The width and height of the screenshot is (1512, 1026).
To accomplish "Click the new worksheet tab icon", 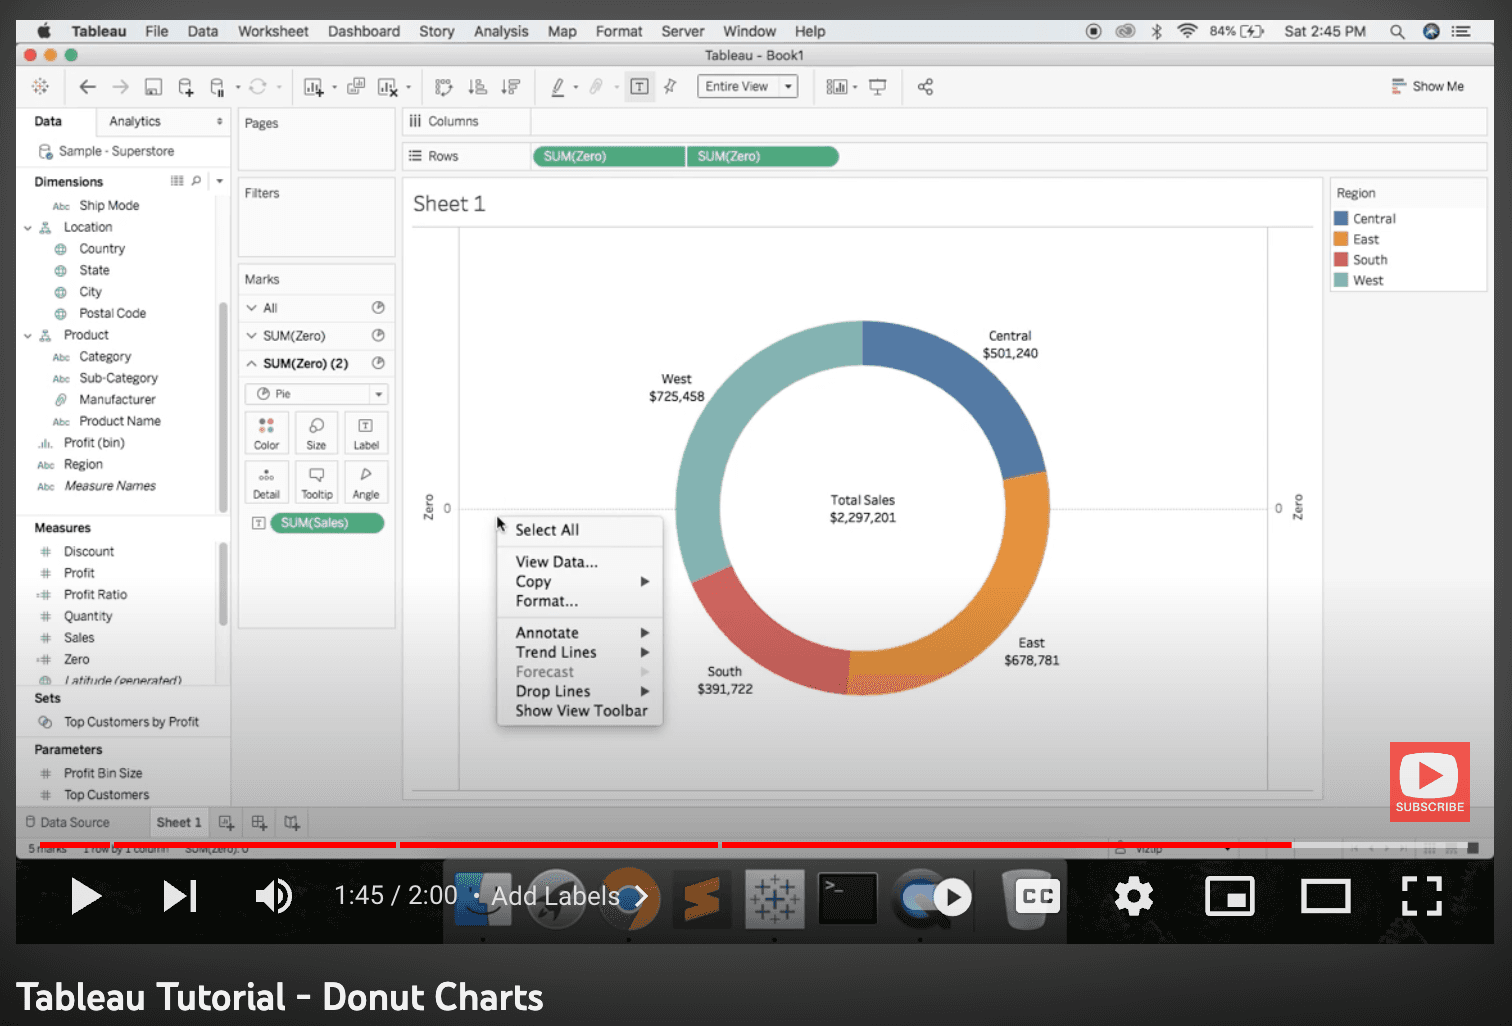I will (x=227, y=822).
